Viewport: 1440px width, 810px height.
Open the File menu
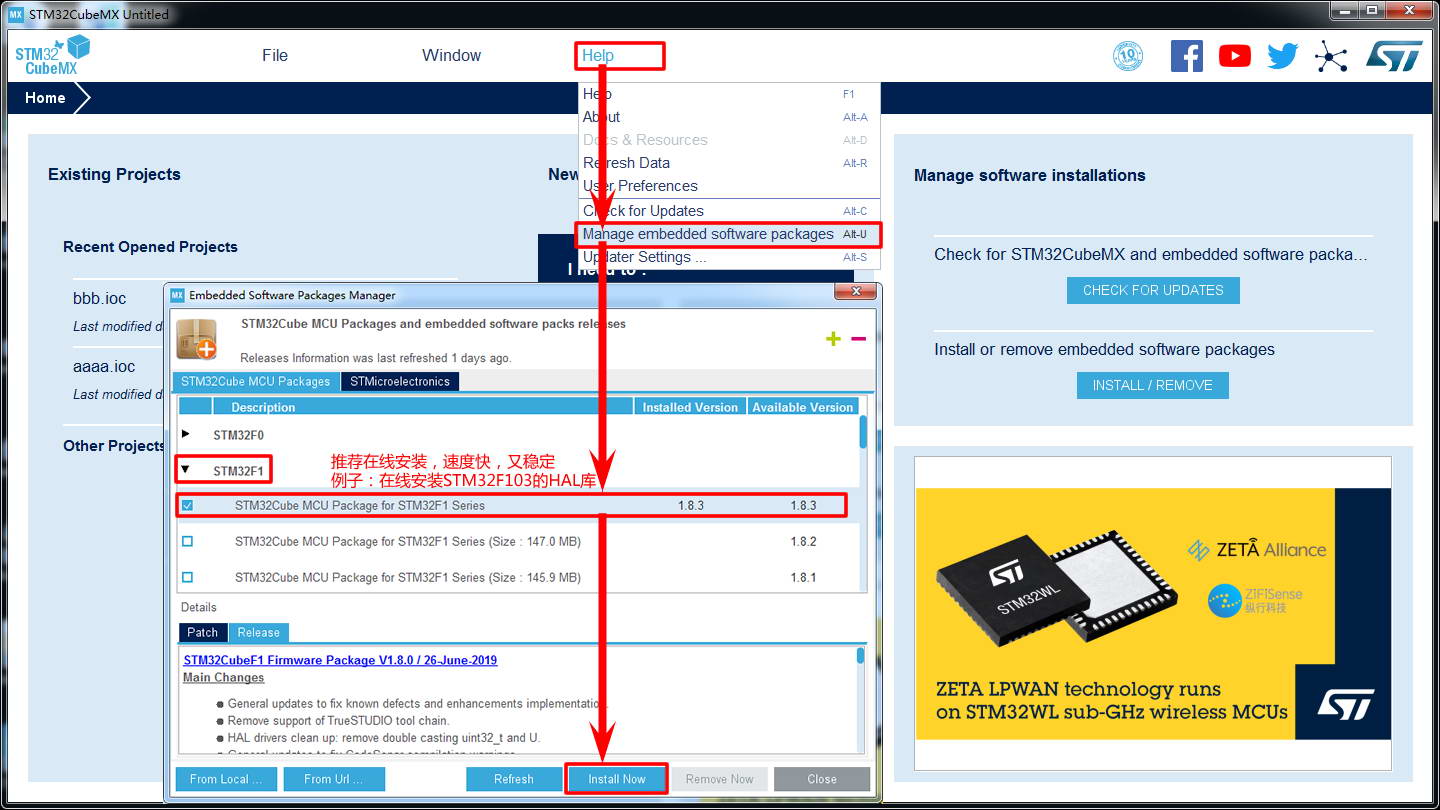275,56
